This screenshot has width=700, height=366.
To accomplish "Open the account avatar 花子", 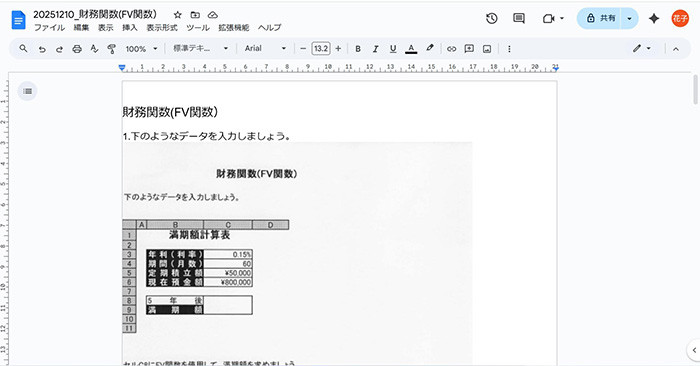I will click(680, 18).
